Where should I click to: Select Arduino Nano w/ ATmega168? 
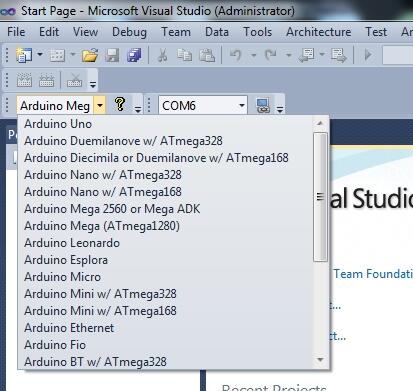tap(165, 192)
